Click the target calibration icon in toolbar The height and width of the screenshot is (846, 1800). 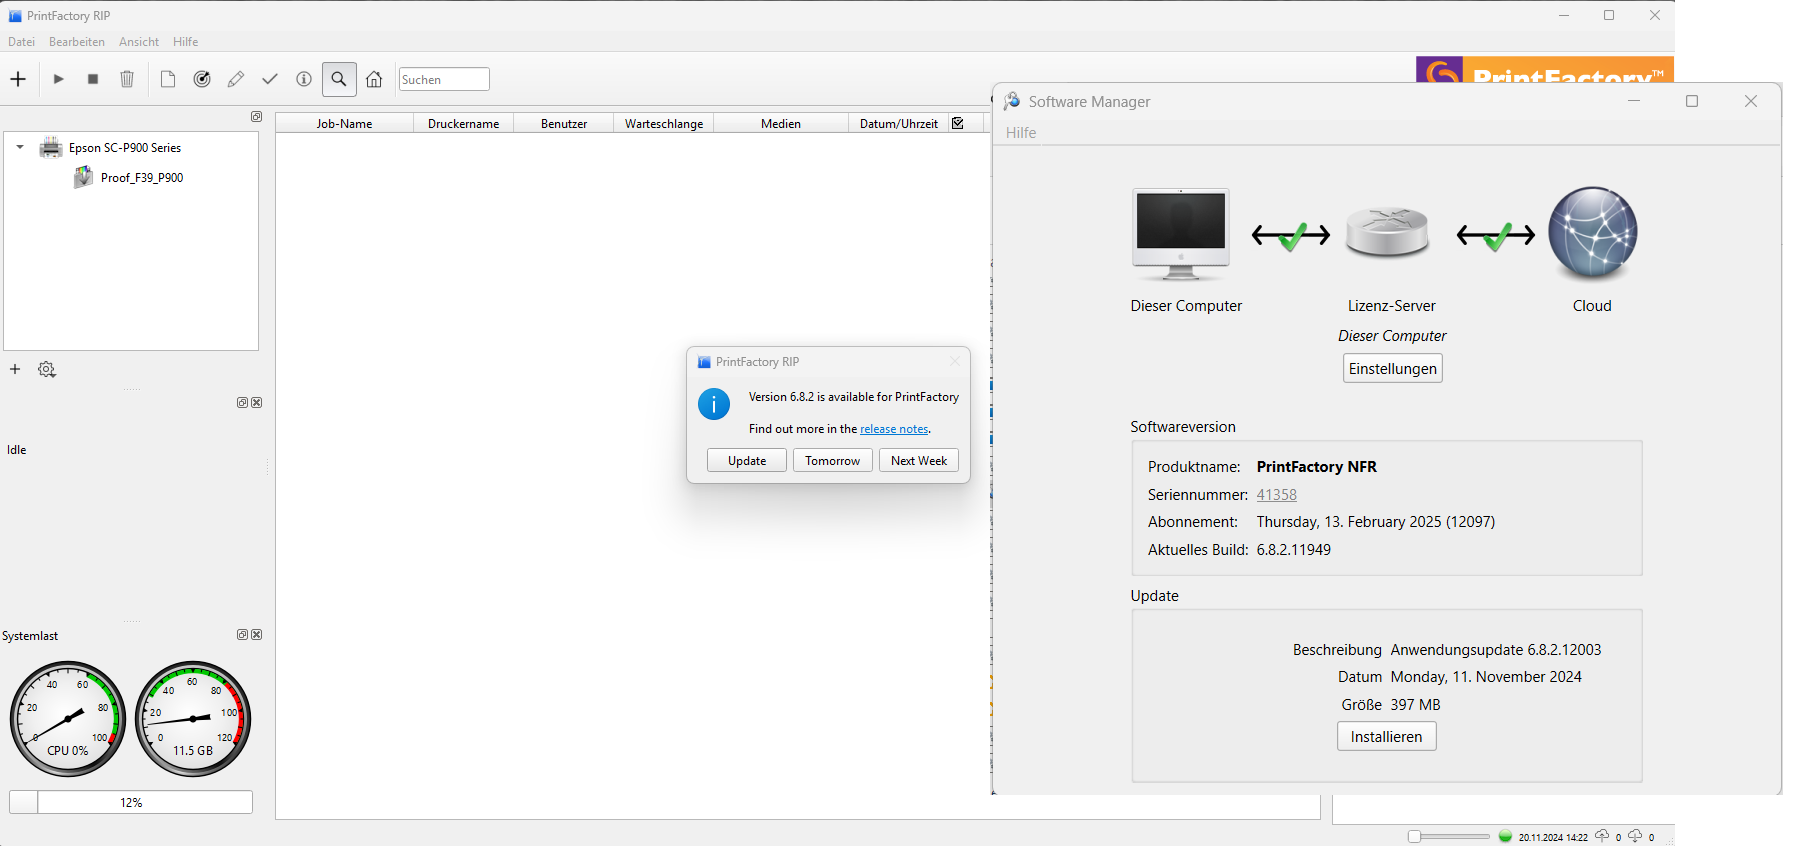click(x=202, y=79)
